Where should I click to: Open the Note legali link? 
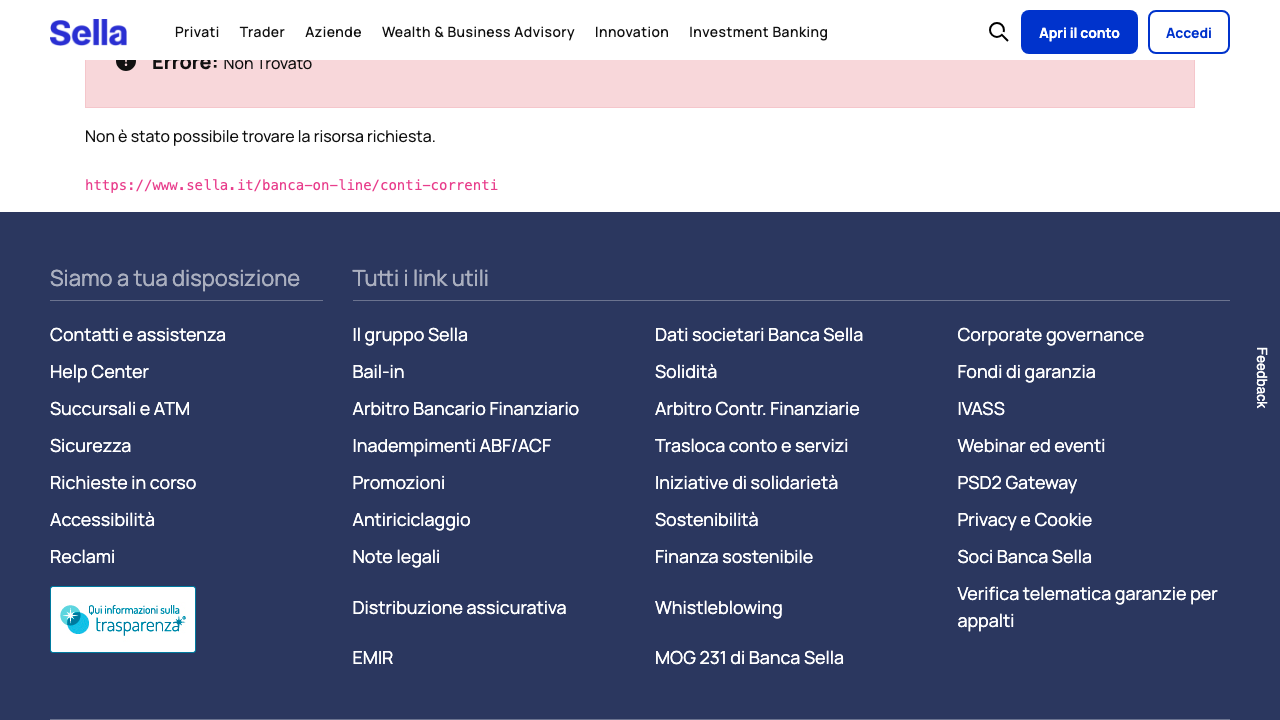click(396, 556)
